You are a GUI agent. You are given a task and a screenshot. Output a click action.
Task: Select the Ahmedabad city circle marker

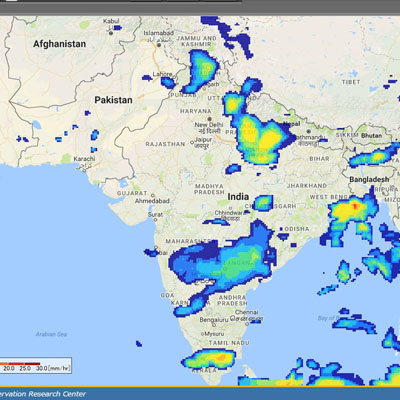[153, 195]
